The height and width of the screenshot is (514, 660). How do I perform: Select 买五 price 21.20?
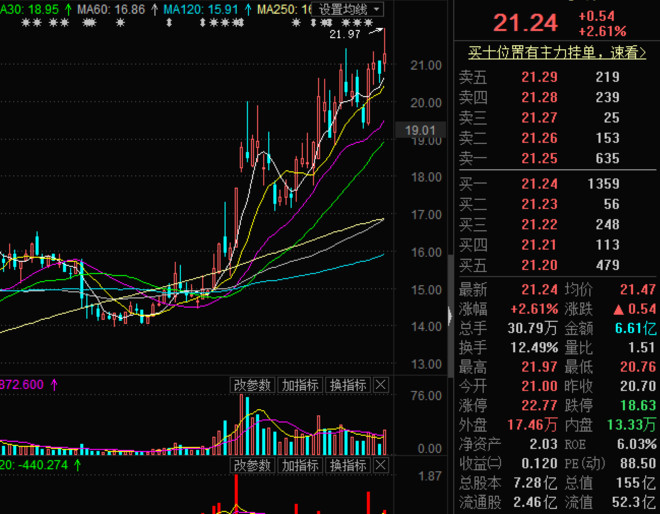[x=539, y=265]
